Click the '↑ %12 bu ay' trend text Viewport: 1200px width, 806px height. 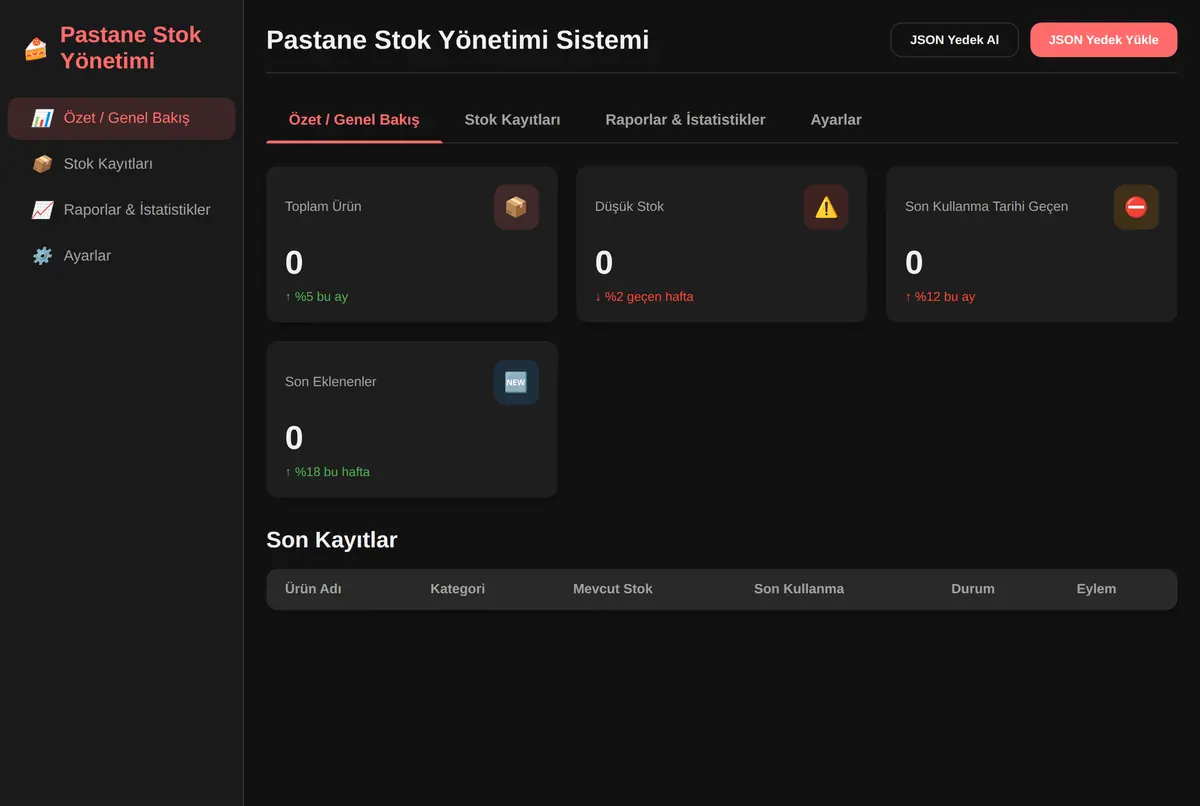[x=940, y=297]
